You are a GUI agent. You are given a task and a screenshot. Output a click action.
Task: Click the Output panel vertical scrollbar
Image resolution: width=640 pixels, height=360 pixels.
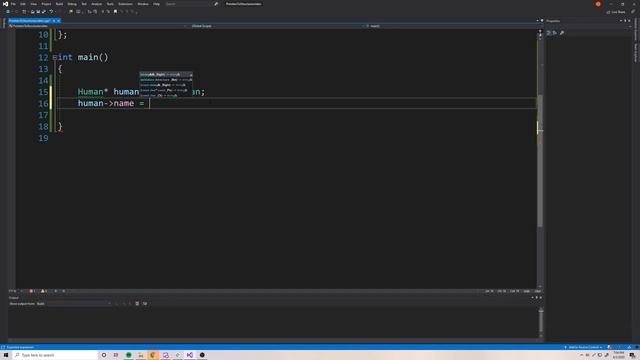pyautogui.click(x=541, y=322)
